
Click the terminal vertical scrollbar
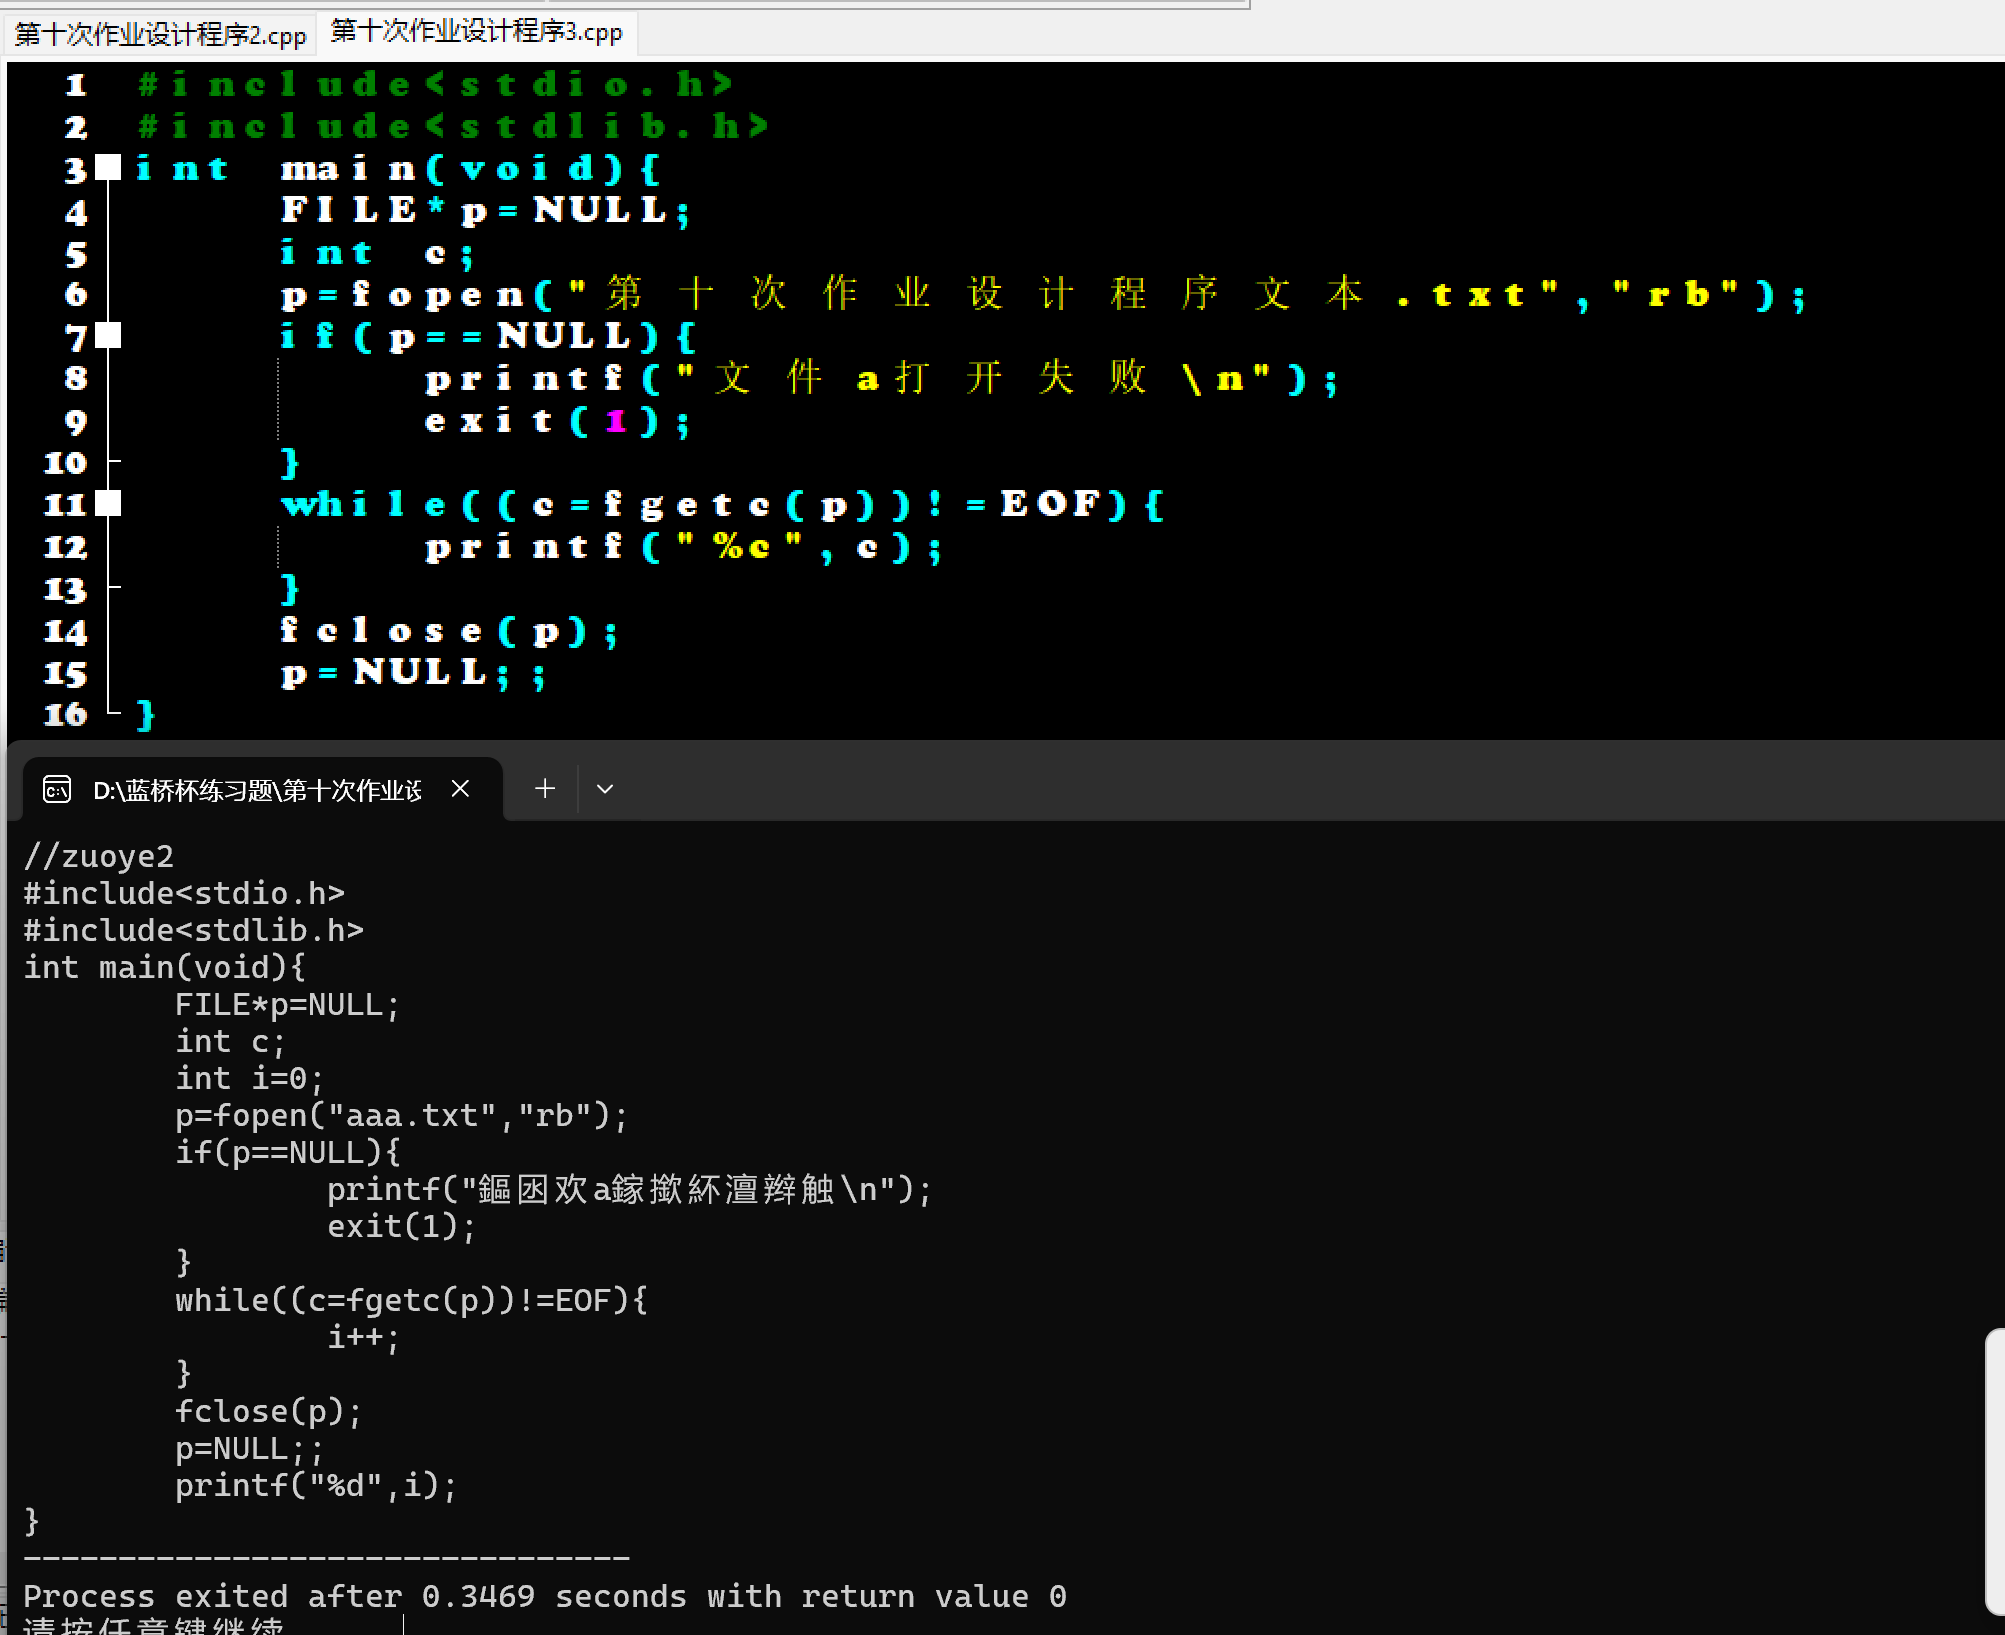[x=1994, y=1470]
